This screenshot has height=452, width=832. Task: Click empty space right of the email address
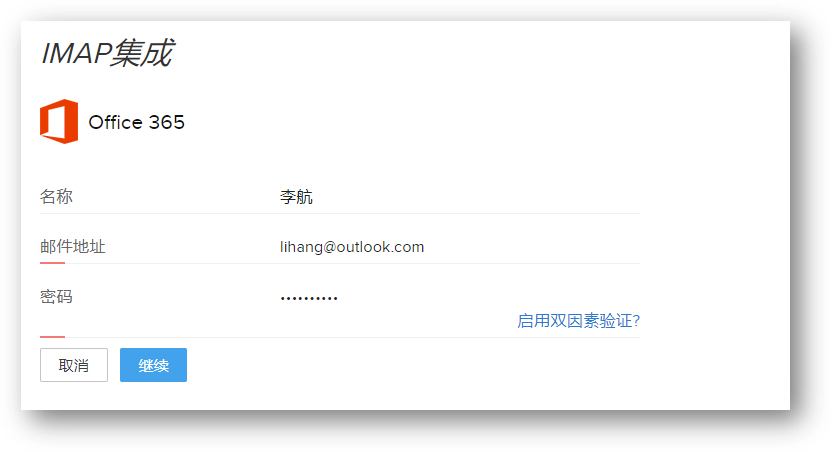coord(531,247)
